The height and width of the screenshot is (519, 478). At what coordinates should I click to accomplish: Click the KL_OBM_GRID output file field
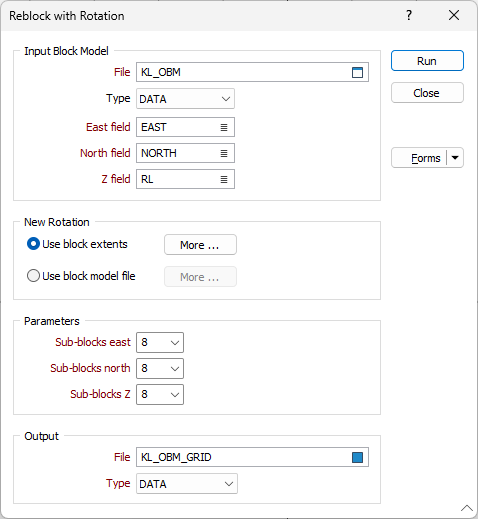pyautogui.click(x=252, y=457)
